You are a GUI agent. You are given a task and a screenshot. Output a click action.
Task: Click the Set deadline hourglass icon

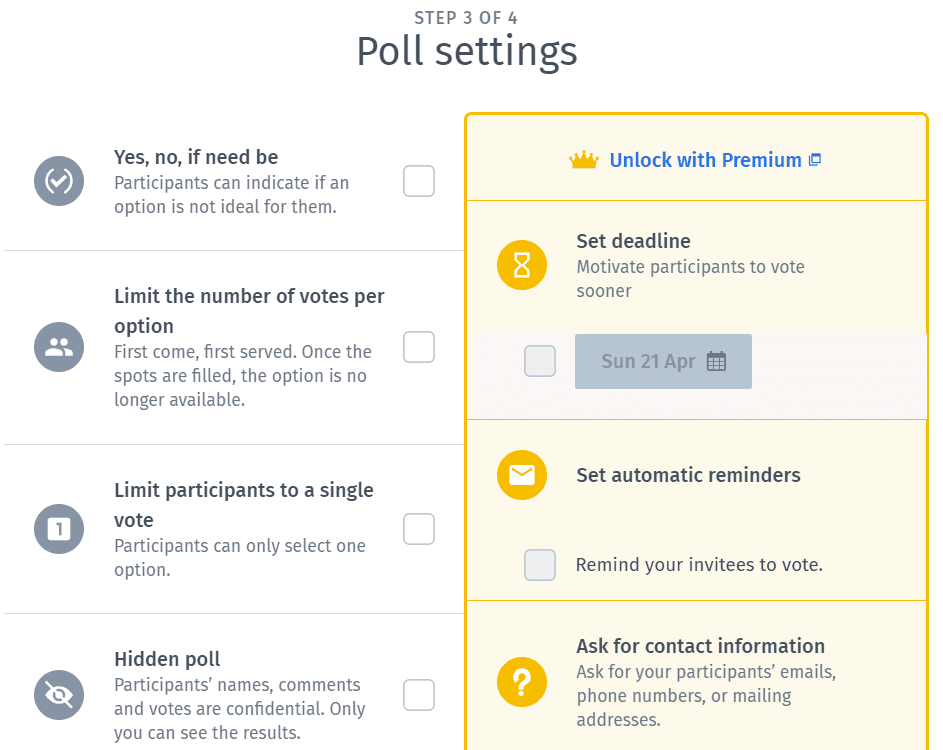point(522,265)
